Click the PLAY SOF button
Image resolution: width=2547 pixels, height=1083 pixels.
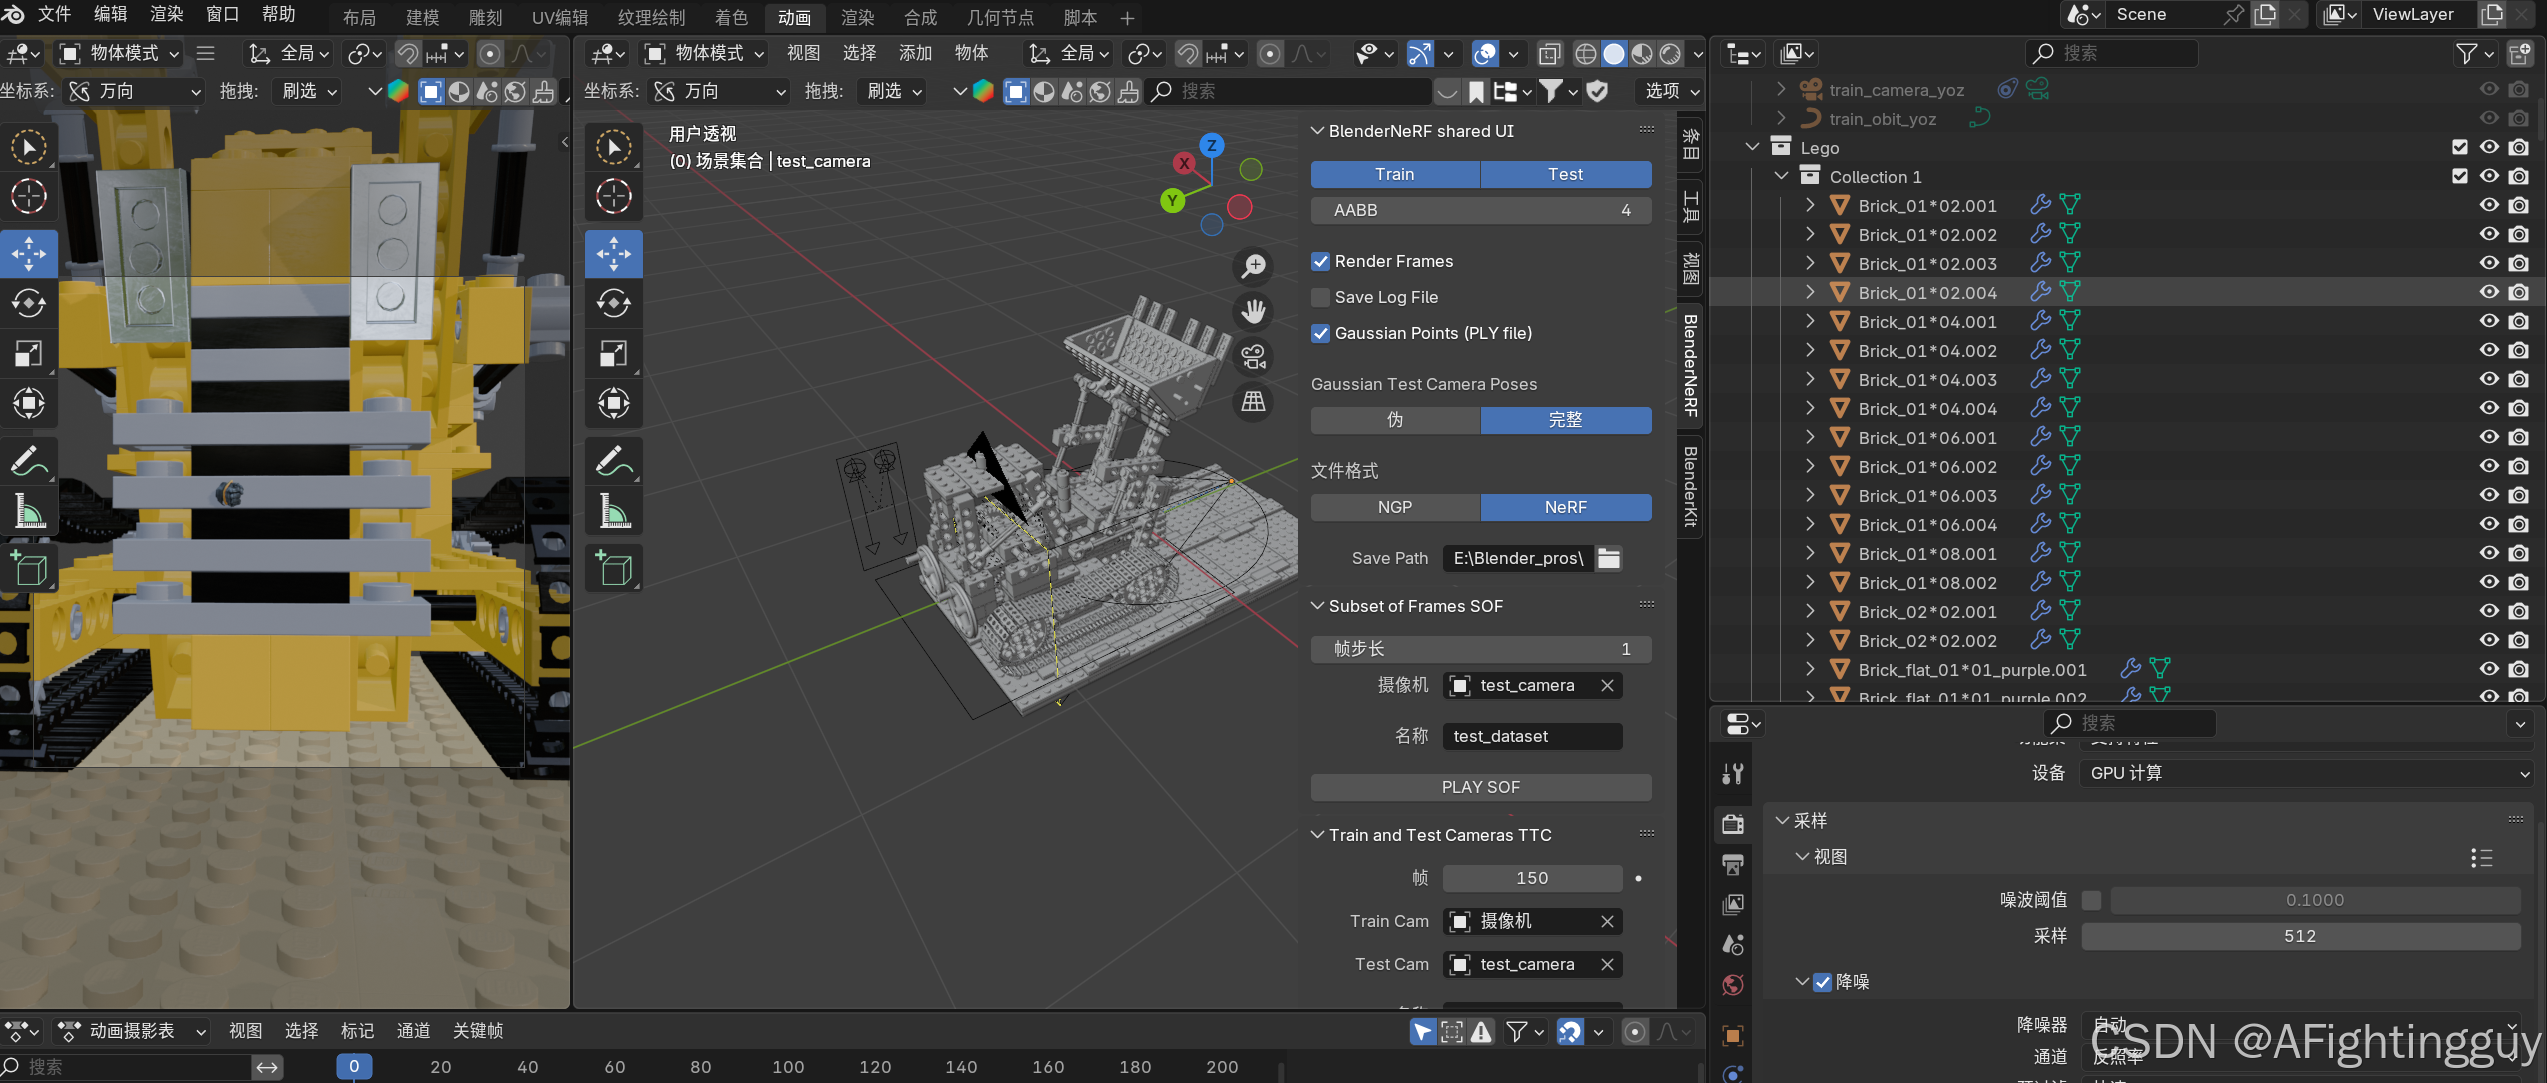[x=1480, y=787]
